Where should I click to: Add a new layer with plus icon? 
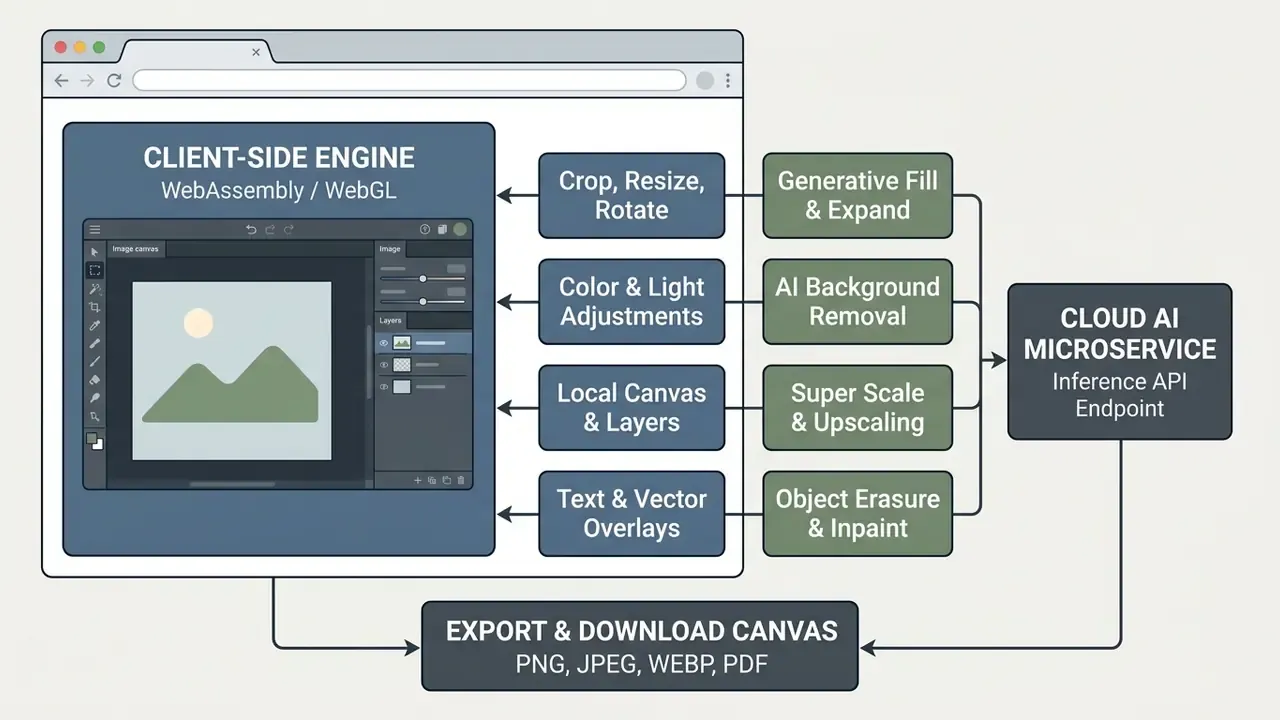[x=417, y=480]
